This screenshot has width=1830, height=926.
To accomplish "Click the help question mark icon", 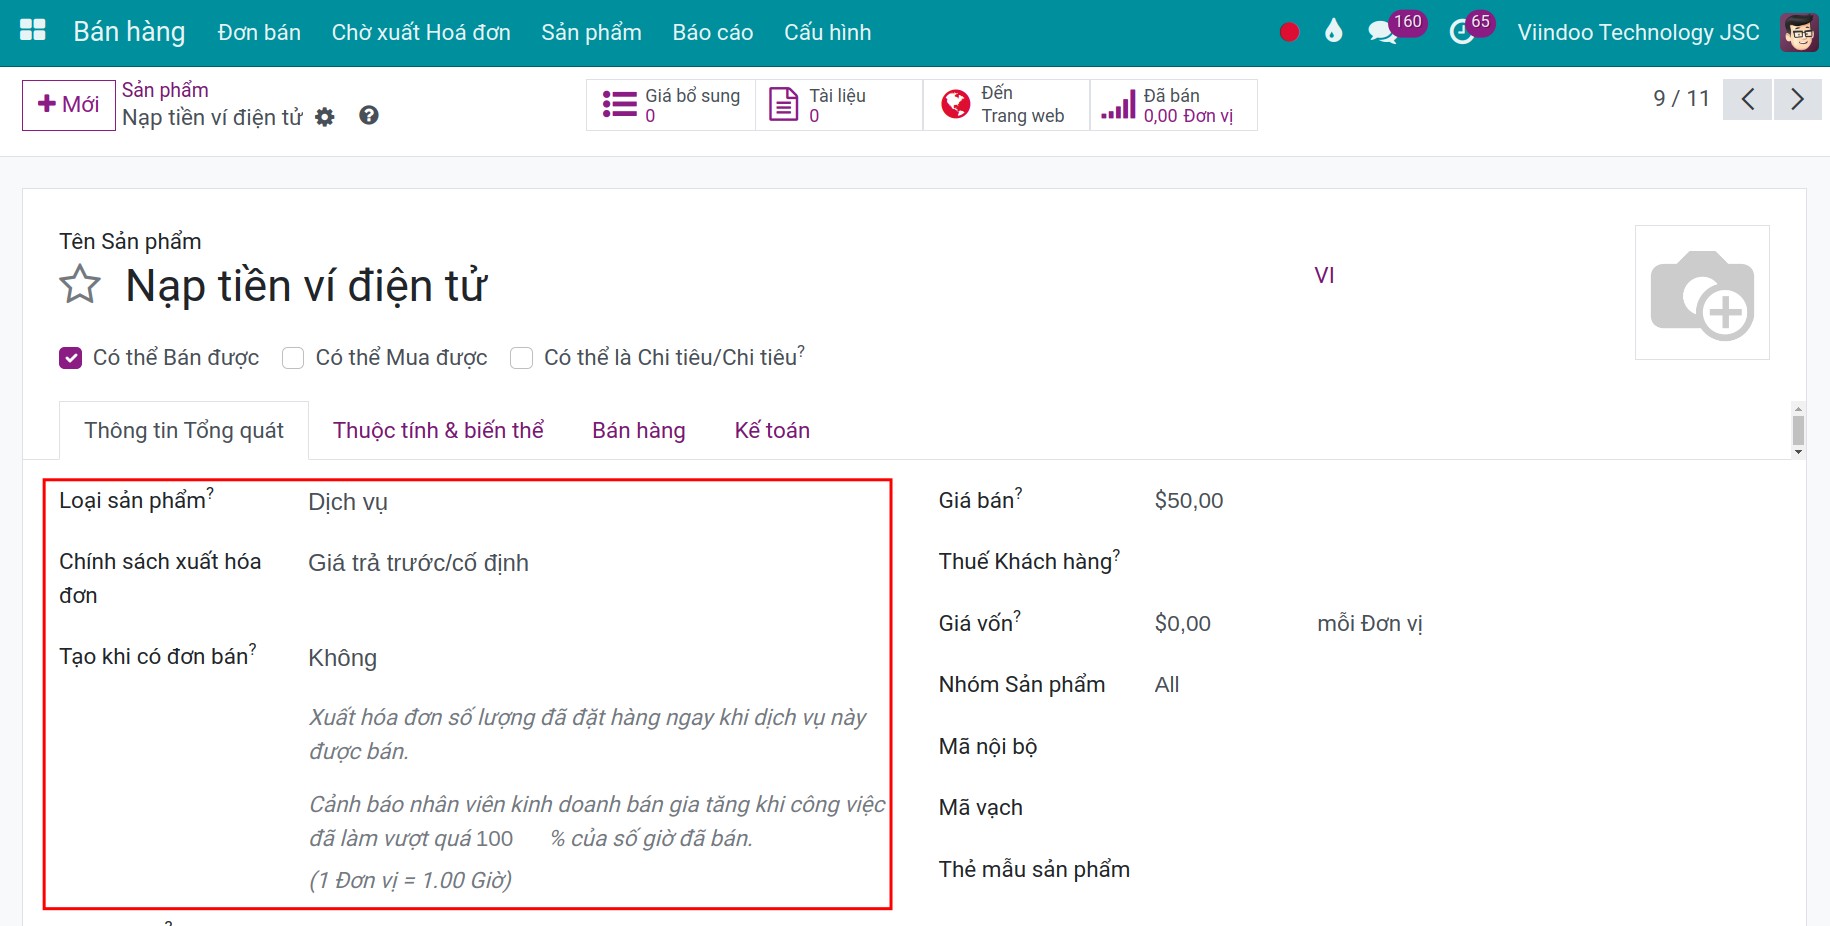I will tap(368, 115).
